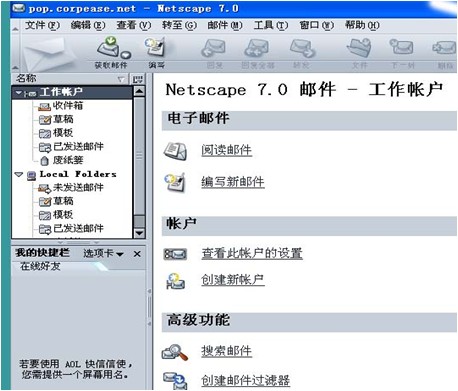Click the greyed 转发 forward toolbar icon
Viewport: 458px width, 391px height.
(x=302, y=49)
